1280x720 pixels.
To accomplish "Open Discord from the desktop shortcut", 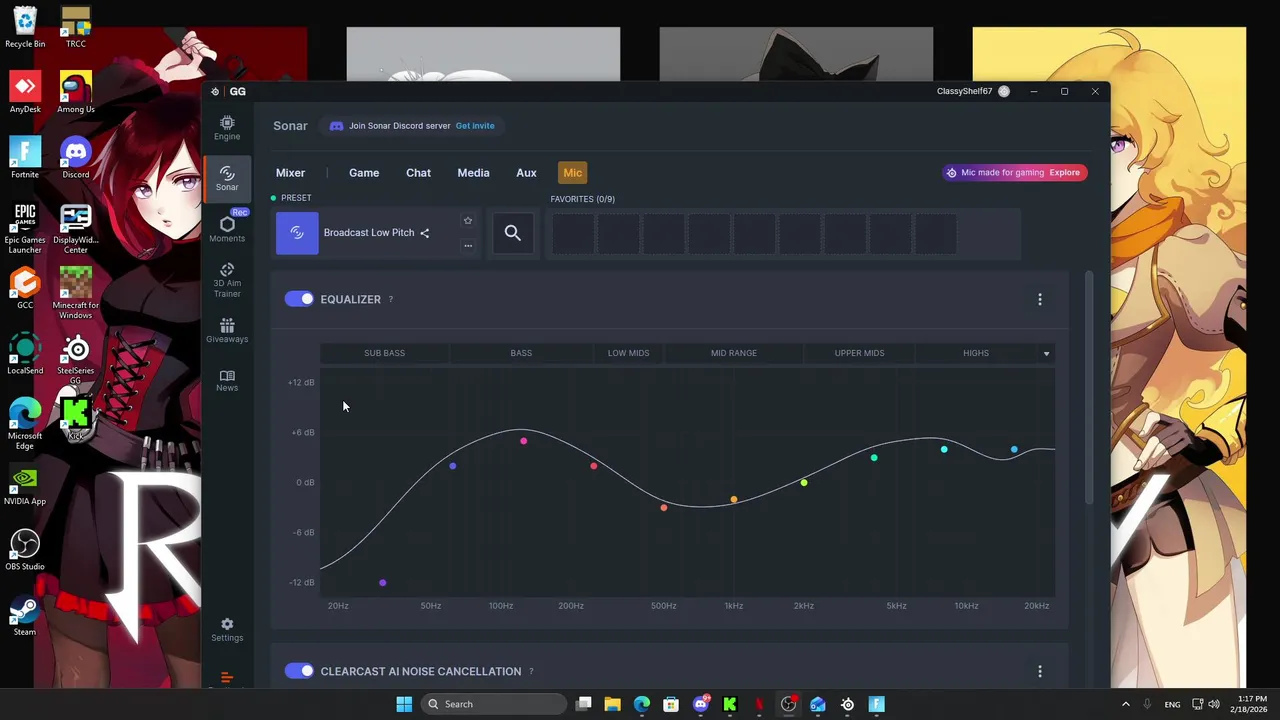I will 75,158.
